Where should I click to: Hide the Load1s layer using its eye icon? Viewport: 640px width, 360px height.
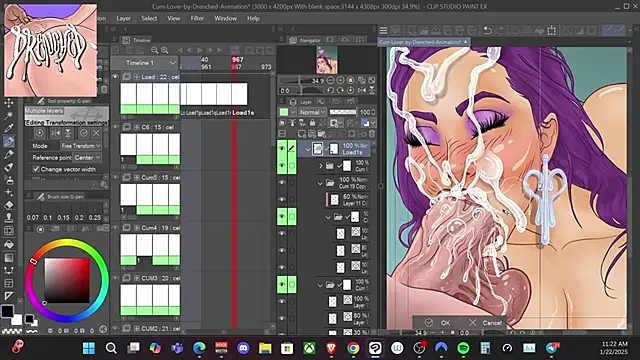click(282, 149)
